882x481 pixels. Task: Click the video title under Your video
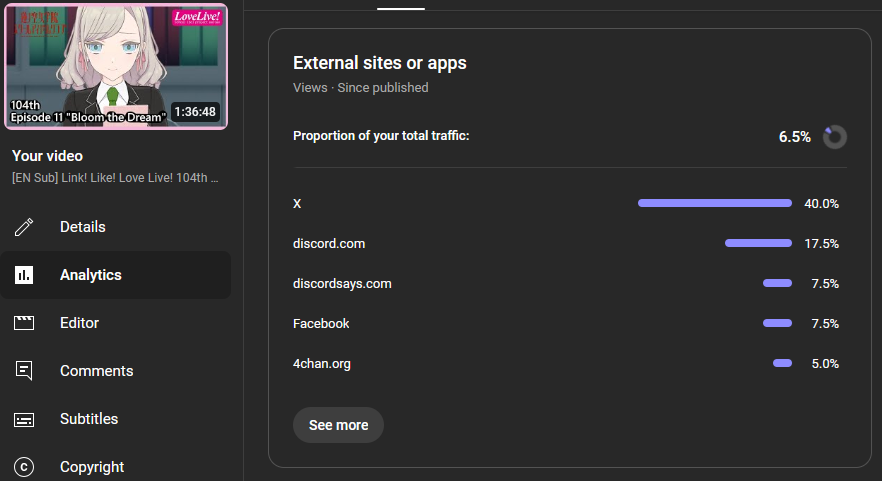point(115,178)
